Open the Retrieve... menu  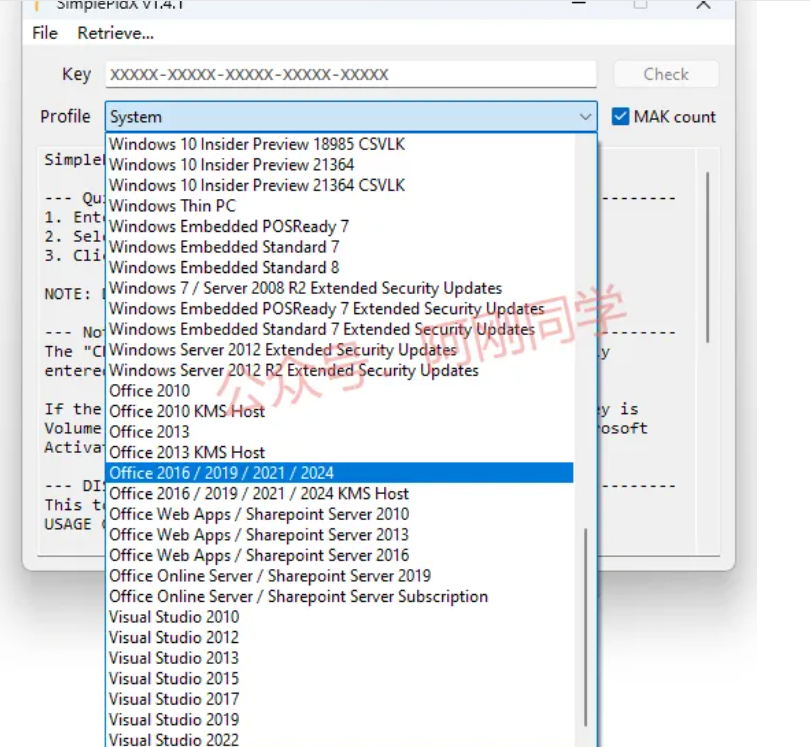click(x=115, y=33)
